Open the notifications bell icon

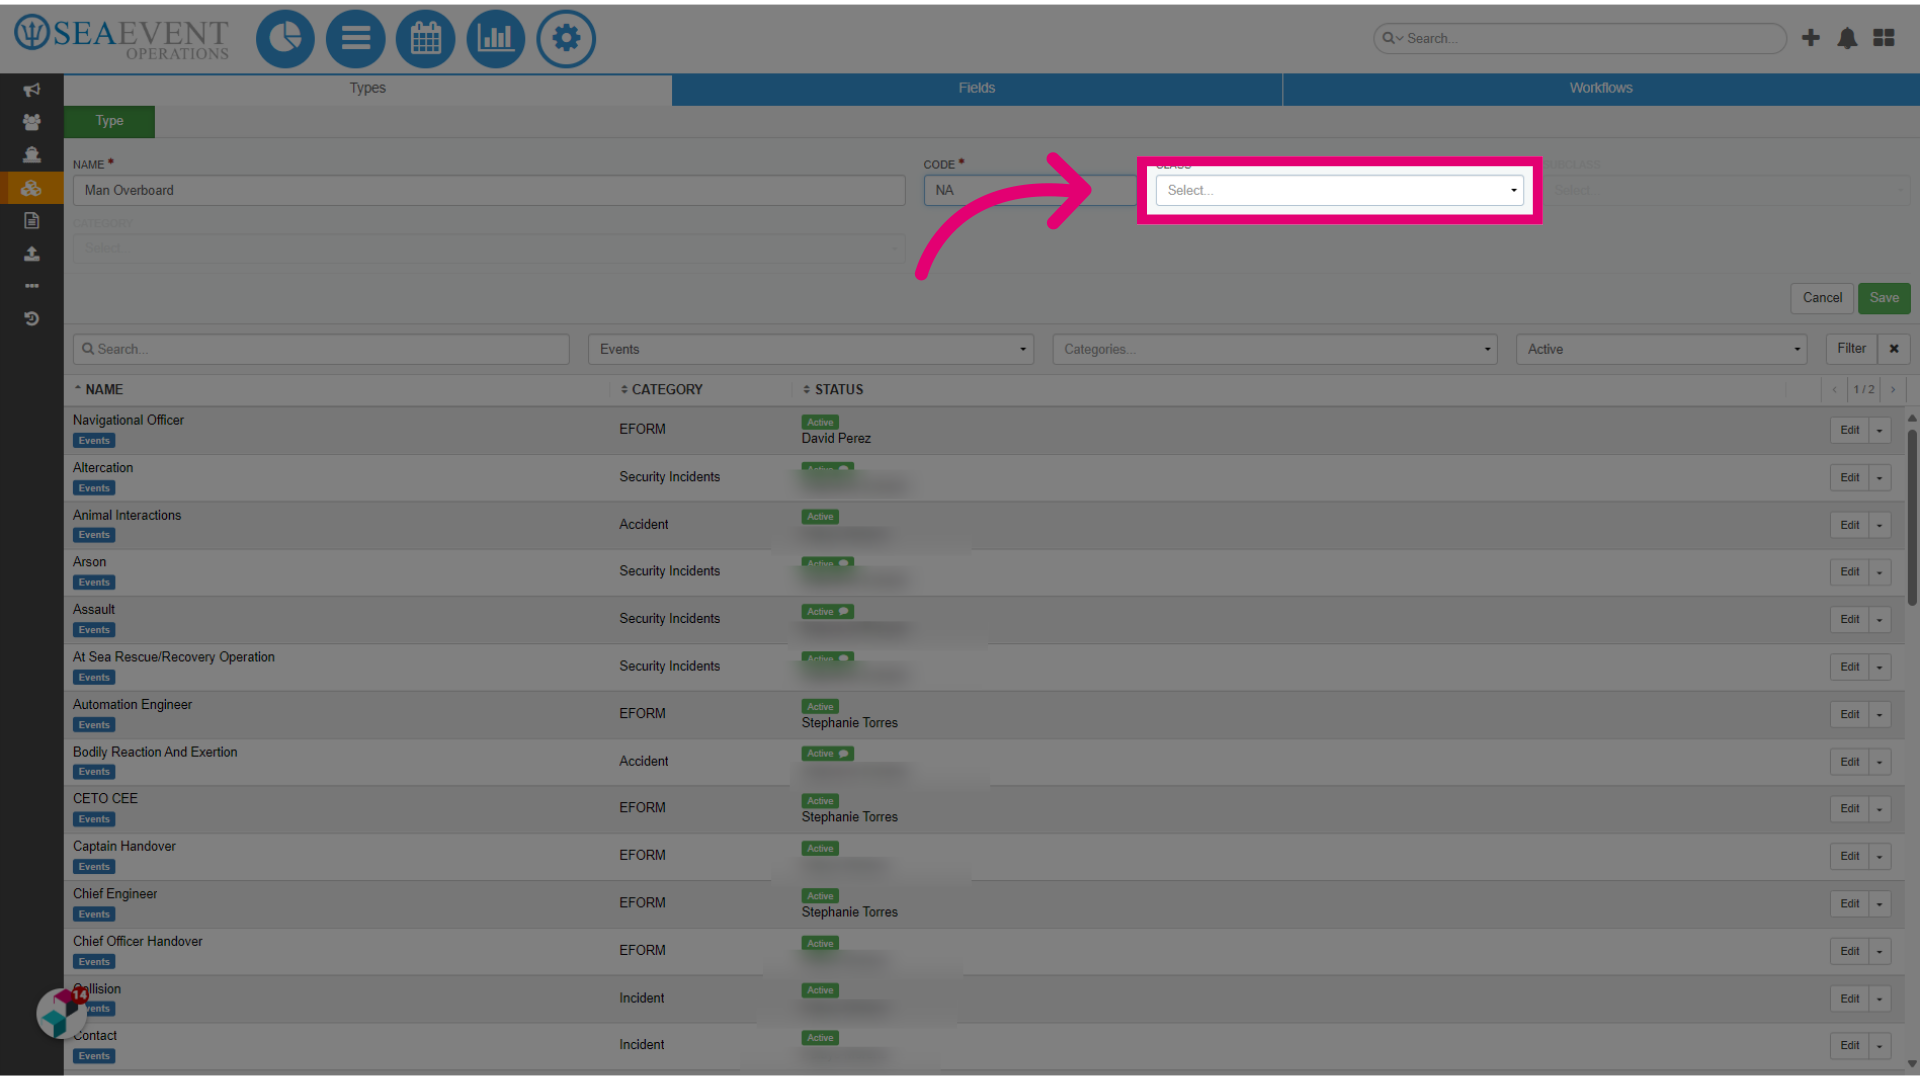pos(1847,38)
